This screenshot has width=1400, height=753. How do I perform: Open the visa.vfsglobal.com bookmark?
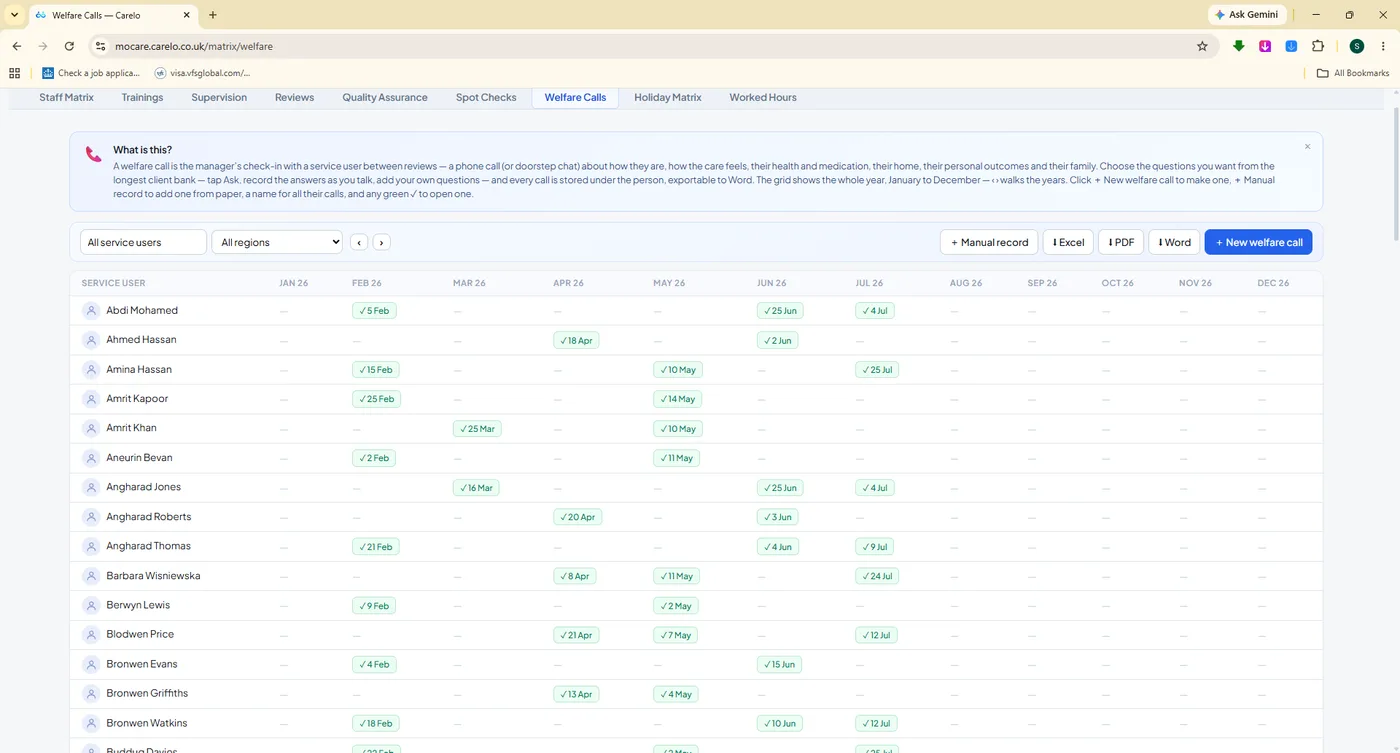(x=202, y=73)
